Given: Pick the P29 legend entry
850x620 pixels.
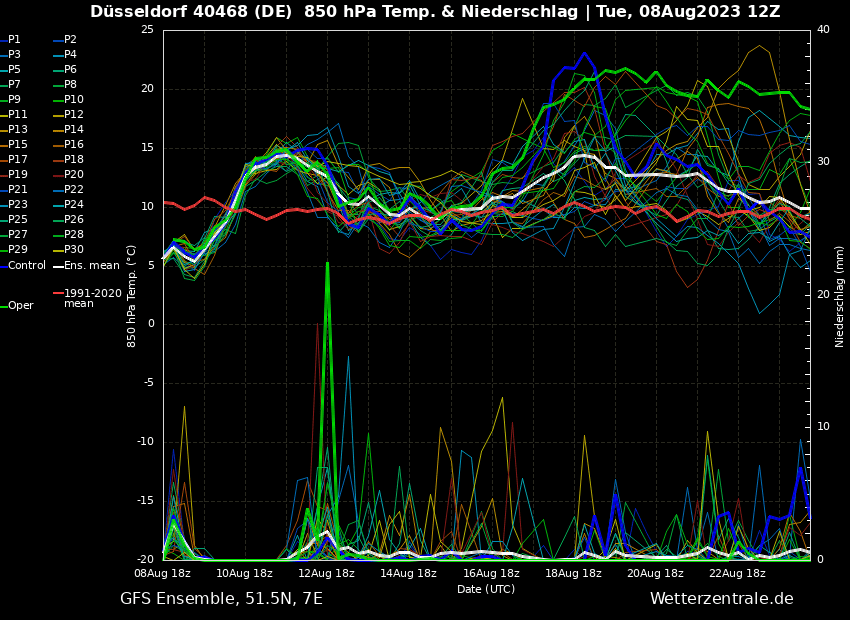Looking at the screenshot, I should pos(18,250).
